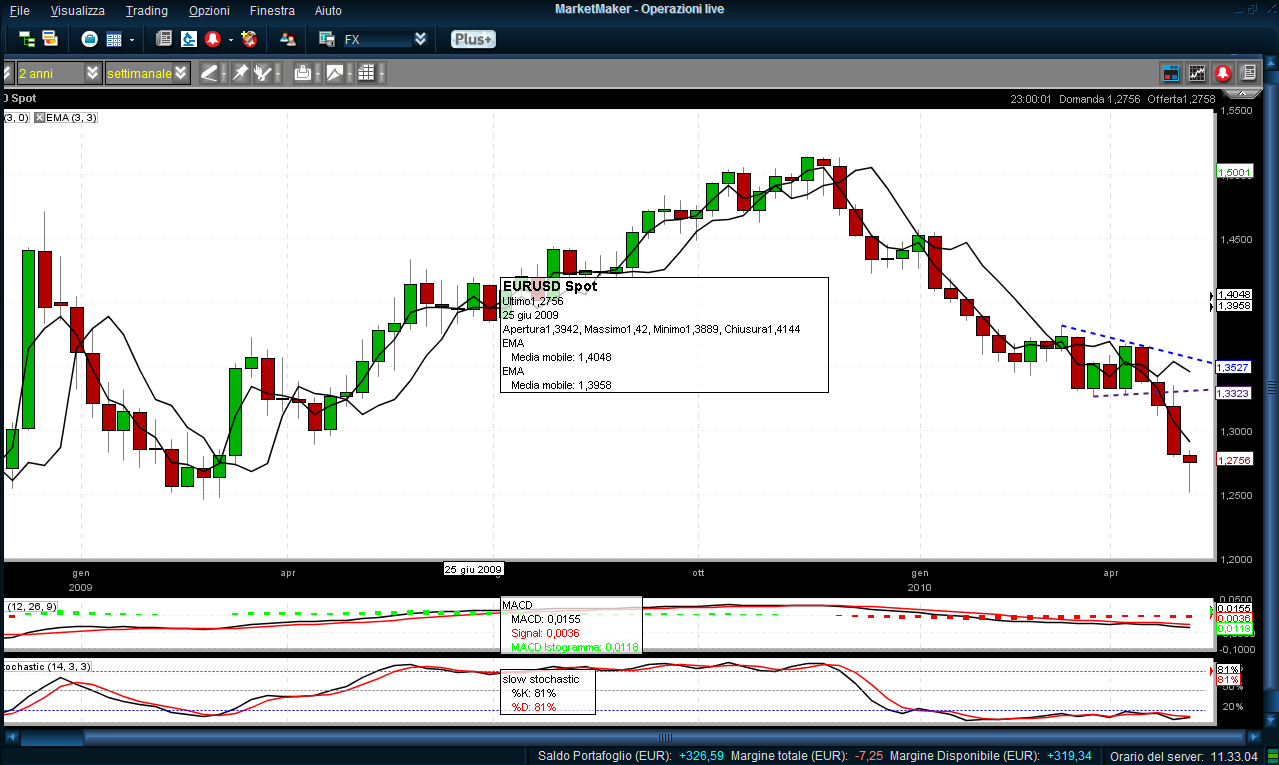Screen dimensions: 1279x765
Task: Expand the '2 anni' time range dropdown
Action: (93, 73)
